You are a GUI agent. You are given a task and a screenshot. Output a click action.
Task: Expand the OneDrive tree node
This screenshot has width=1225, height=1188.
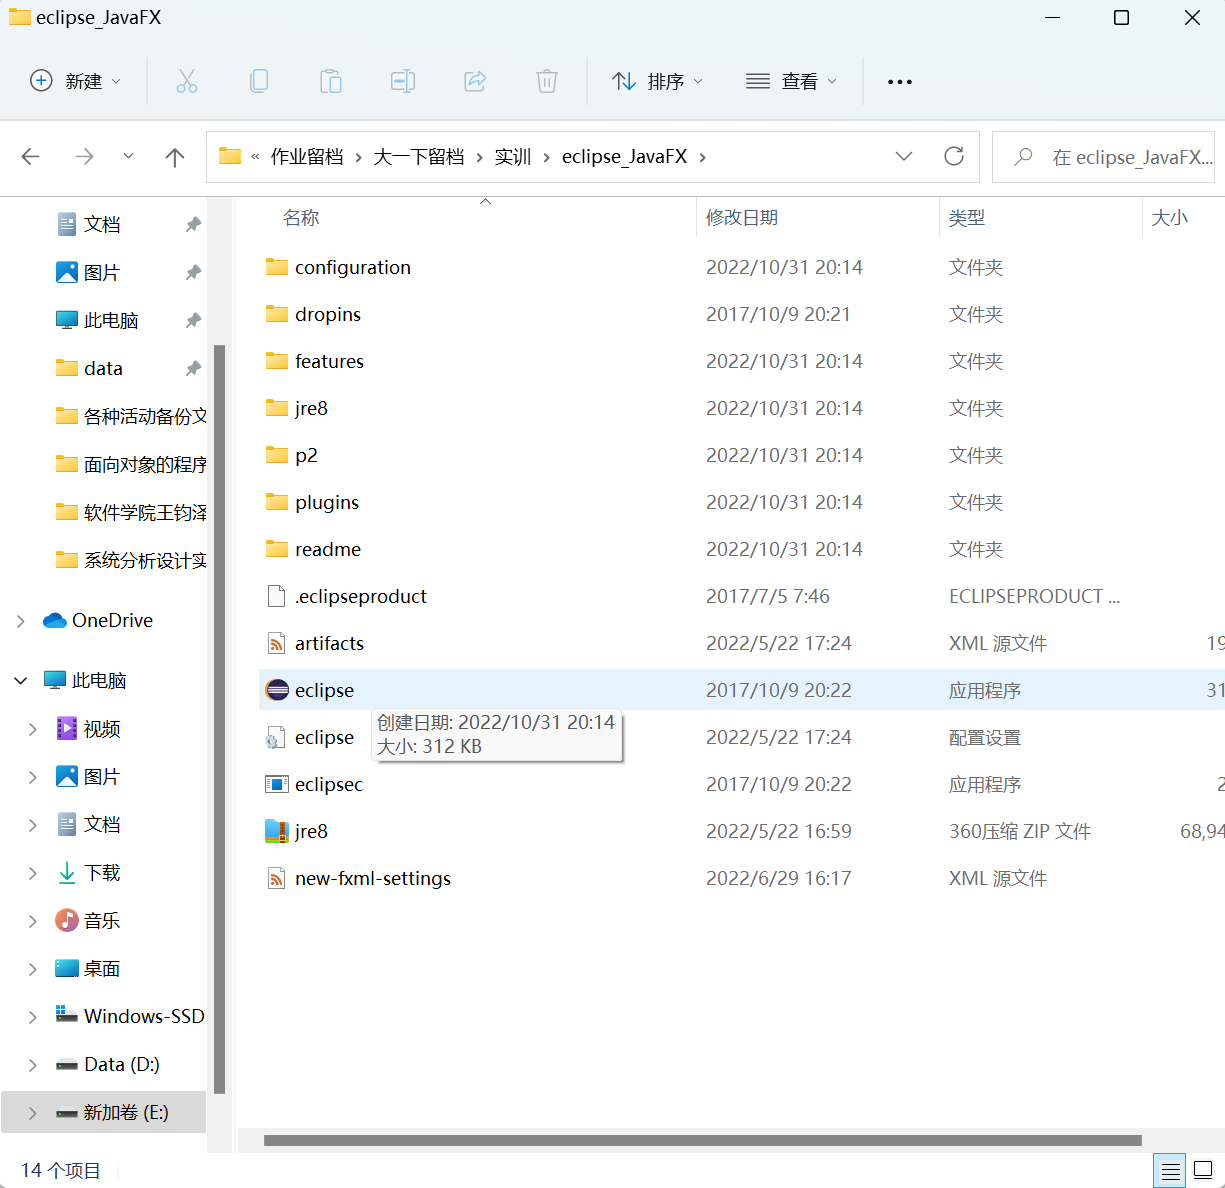21,621
